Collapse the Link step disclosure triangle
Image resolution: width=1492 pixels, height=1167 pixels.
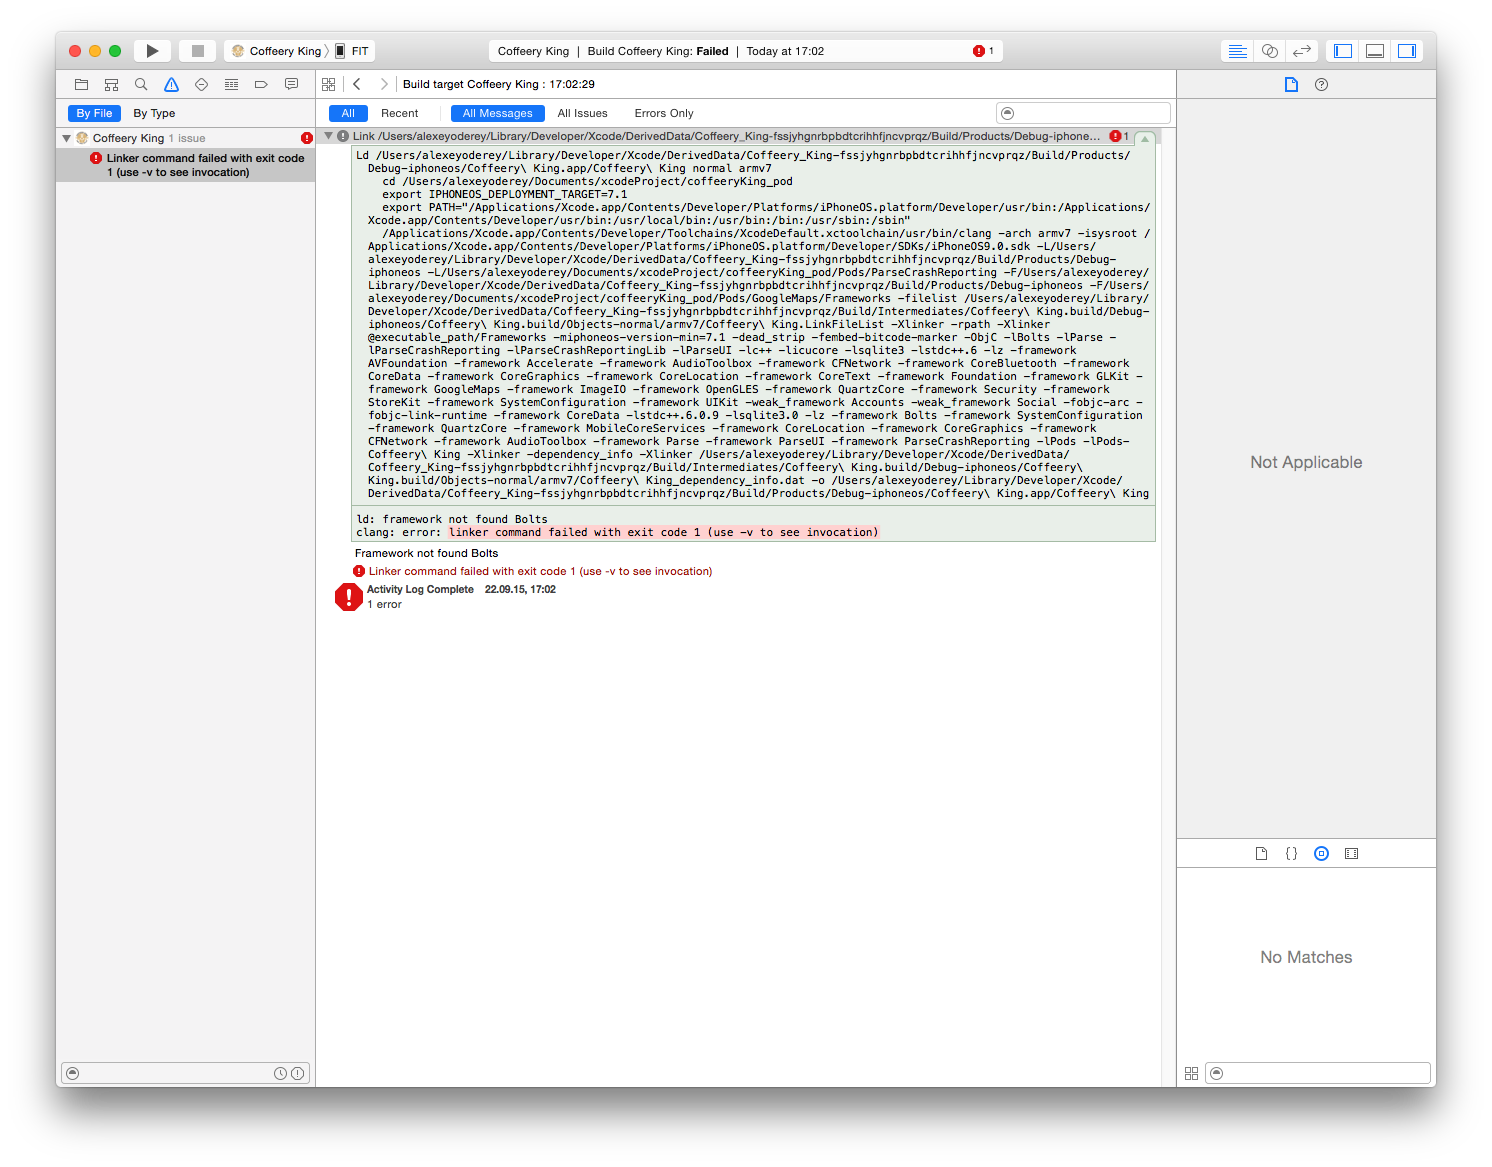click(328, 136)
